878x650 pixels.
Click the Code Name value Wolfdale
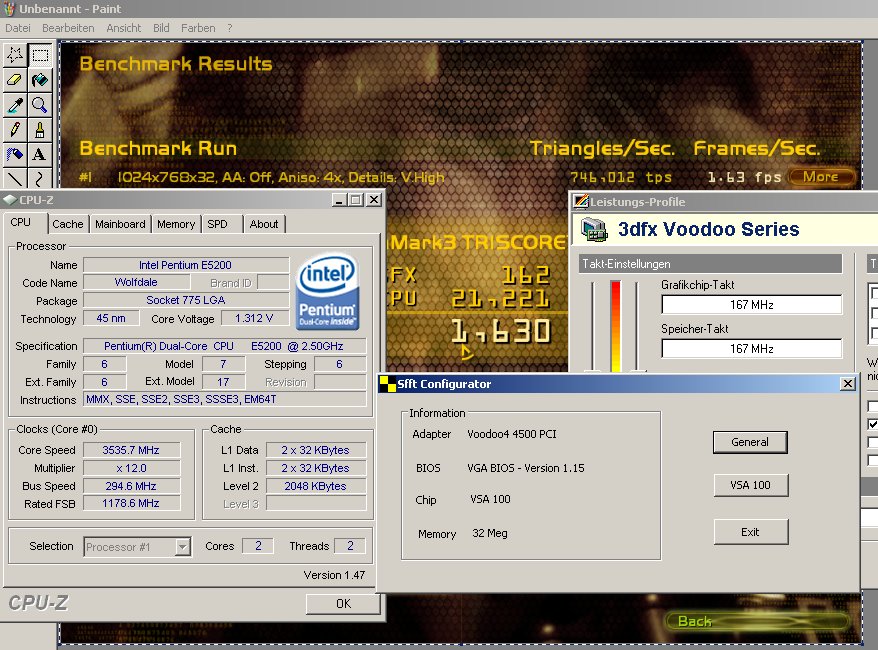[136, 282]
